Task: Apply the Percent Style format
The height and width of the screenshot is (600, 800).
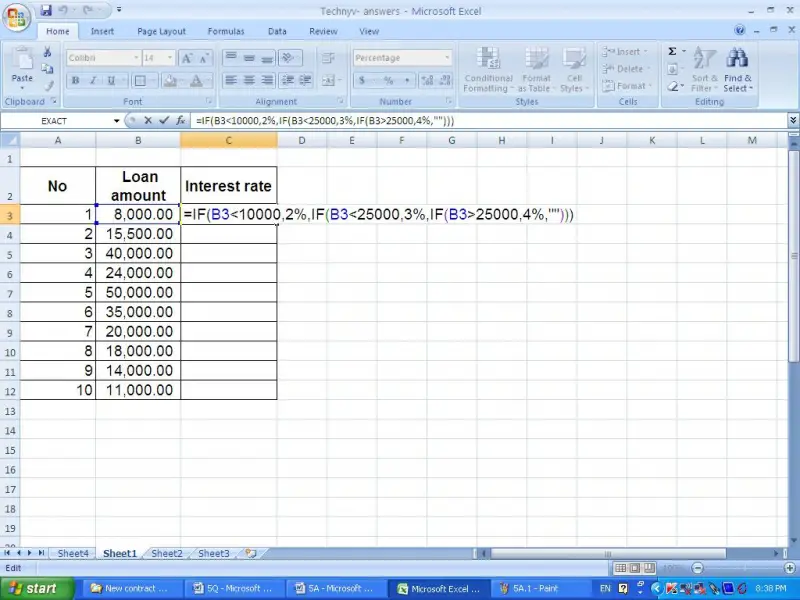Action: [x=388, y=80]
